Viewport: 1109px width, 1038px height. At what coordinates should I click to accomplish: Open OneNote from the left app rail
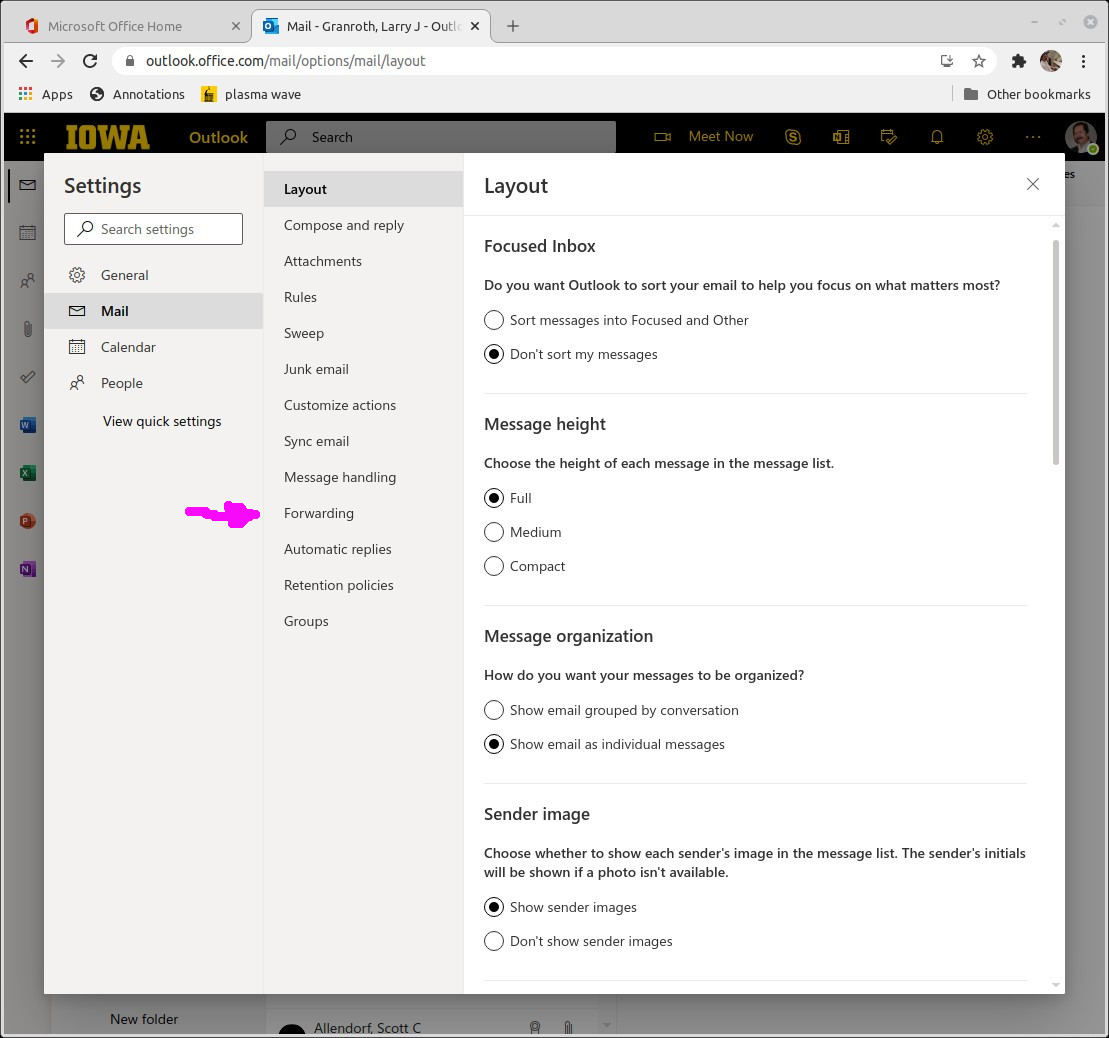27,569
